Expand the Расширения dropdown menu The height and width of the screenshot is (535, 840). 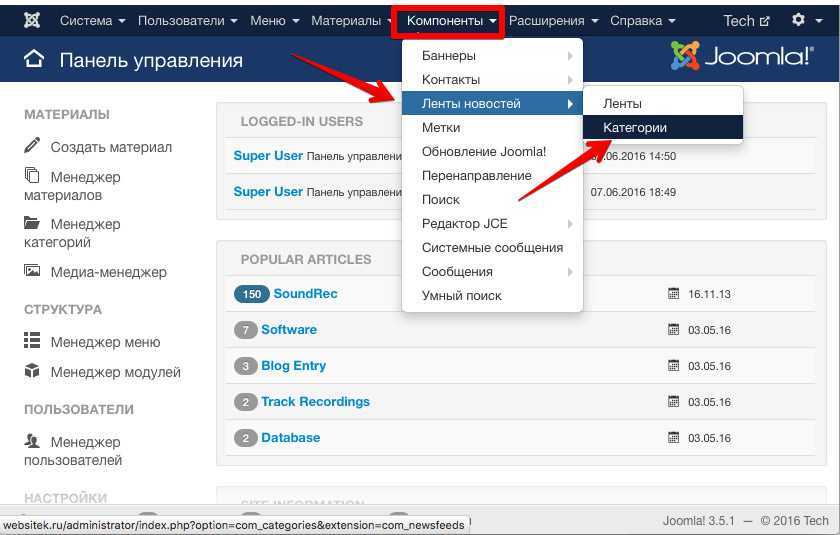coord(553,20)
